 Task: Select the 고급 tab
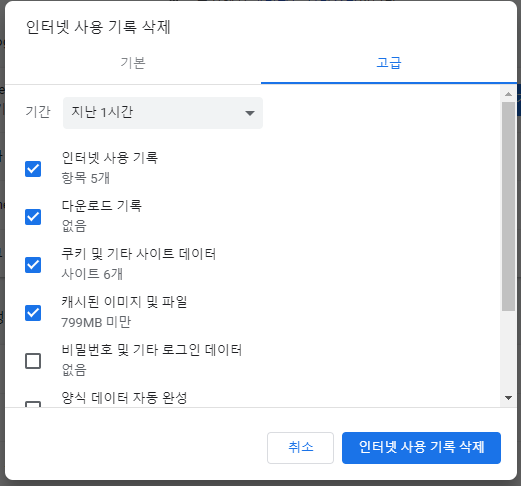point(389,63)
